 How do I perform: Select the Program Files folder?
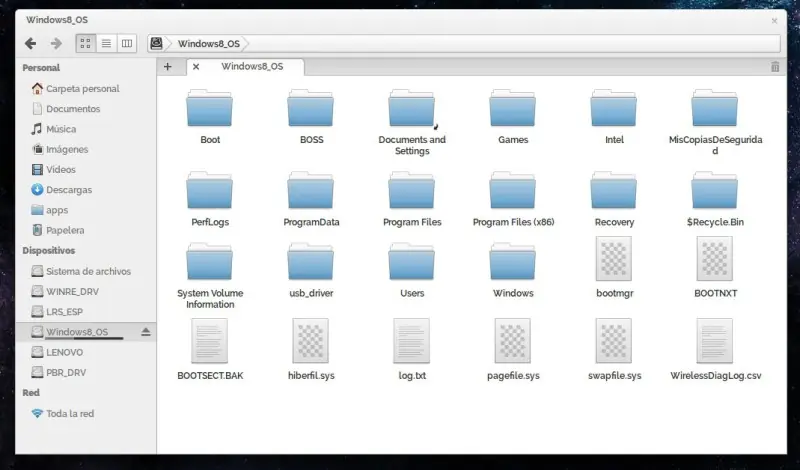click(x=412, y=200)
